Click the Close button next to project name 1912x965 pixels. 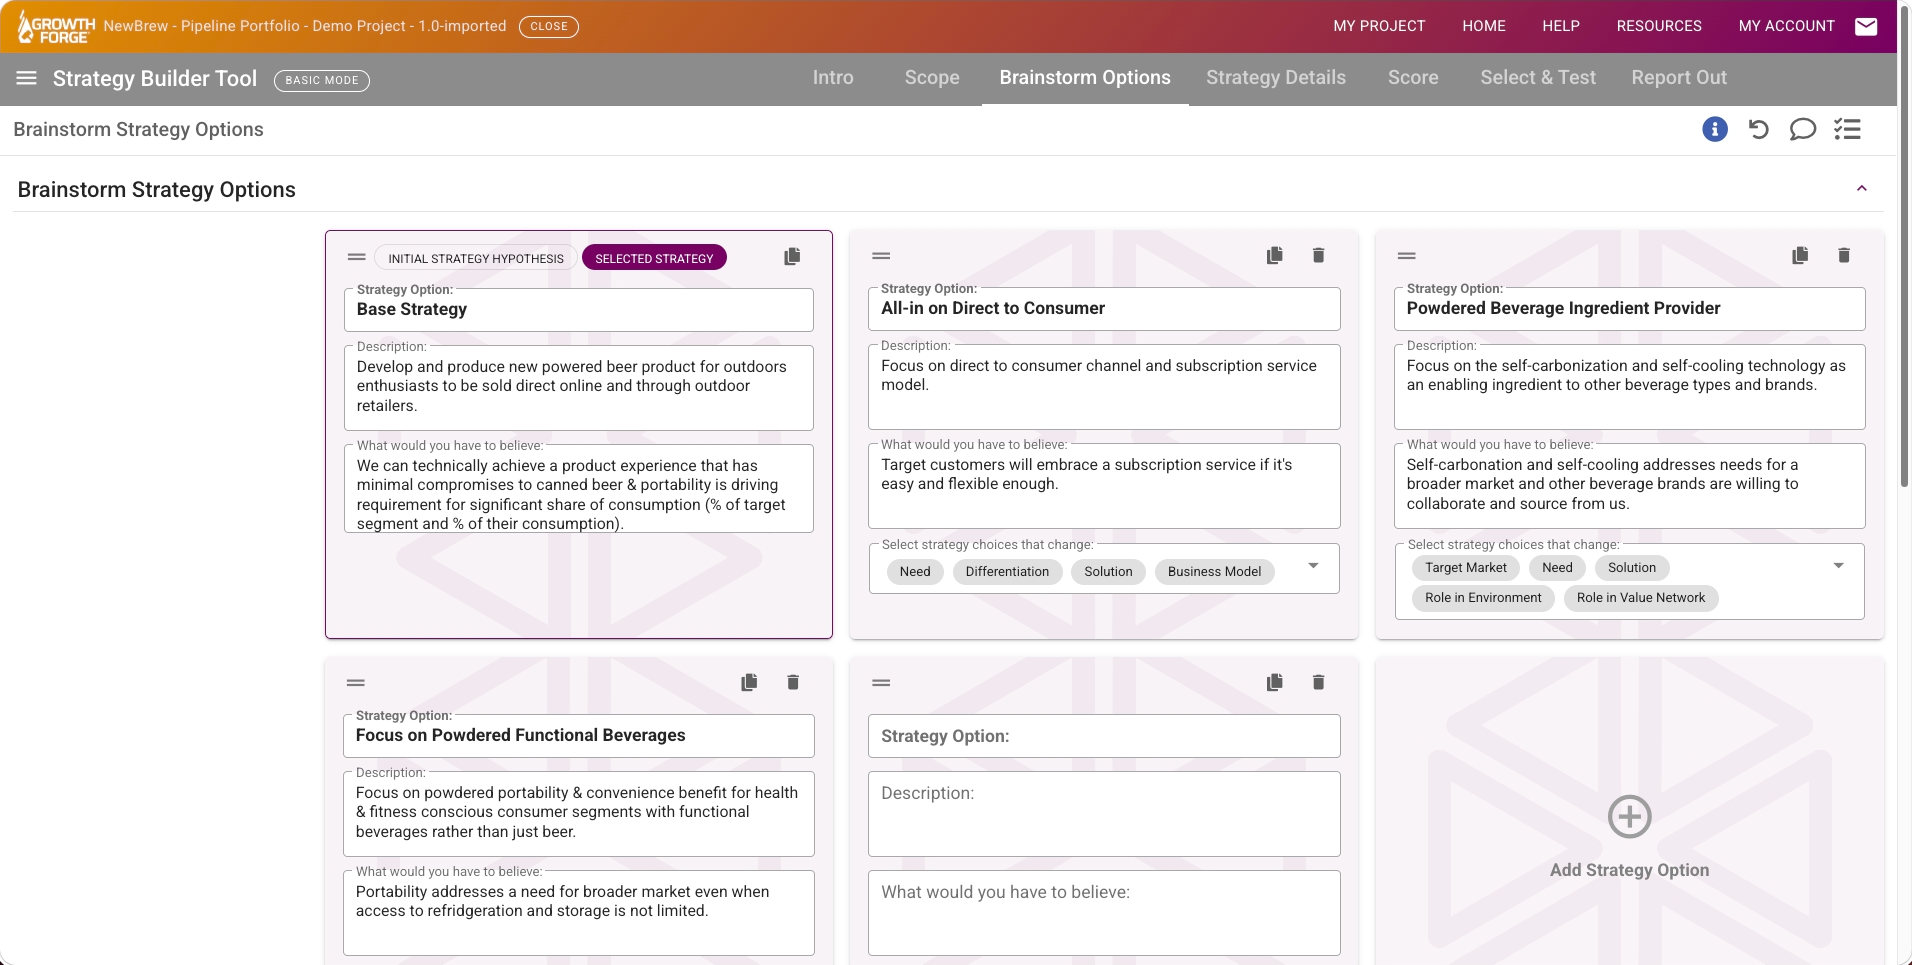[549, 26]
